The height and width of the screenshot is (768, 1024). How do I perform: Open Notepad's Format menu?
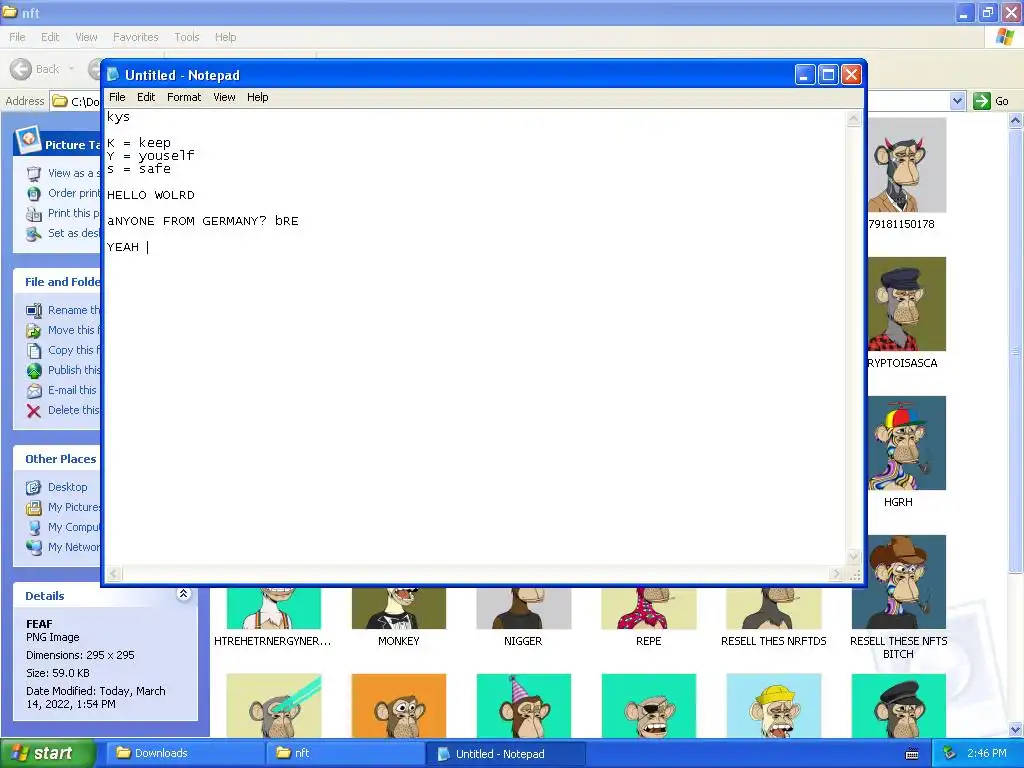tap(184, 97)
